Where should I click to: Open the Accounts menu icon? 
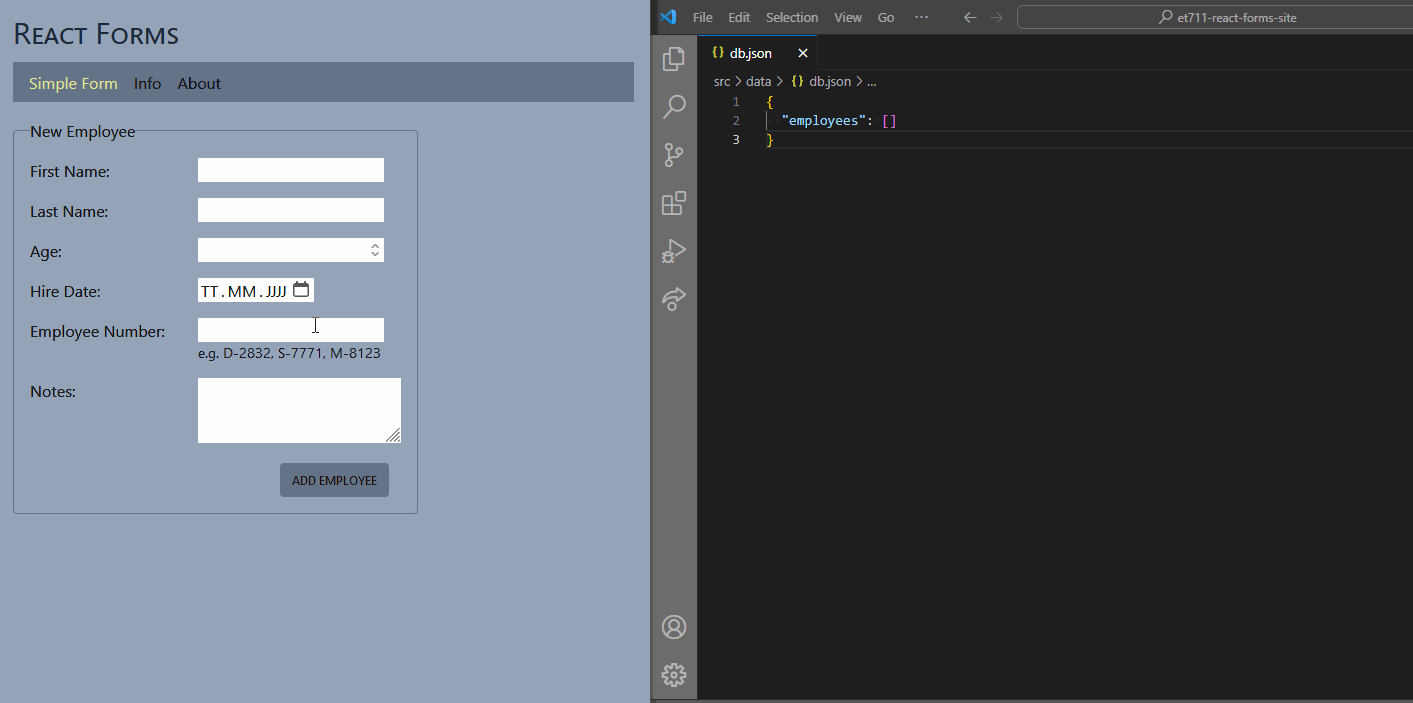[x=674, y=627]
